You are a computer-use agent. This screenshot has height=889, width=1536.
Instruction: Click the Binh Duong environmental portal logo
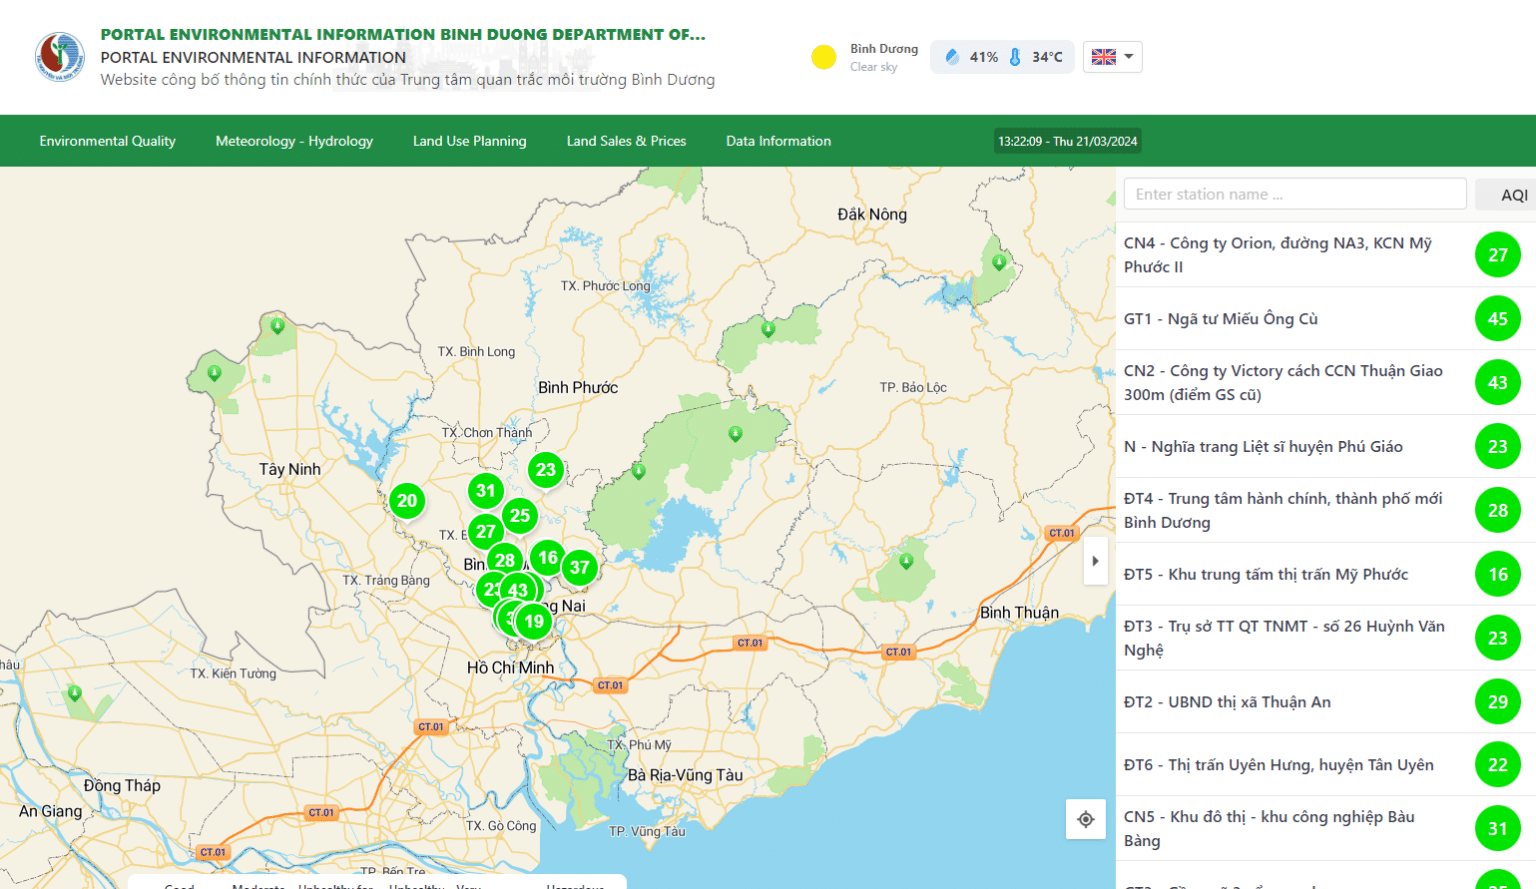[x=58, y=56]
